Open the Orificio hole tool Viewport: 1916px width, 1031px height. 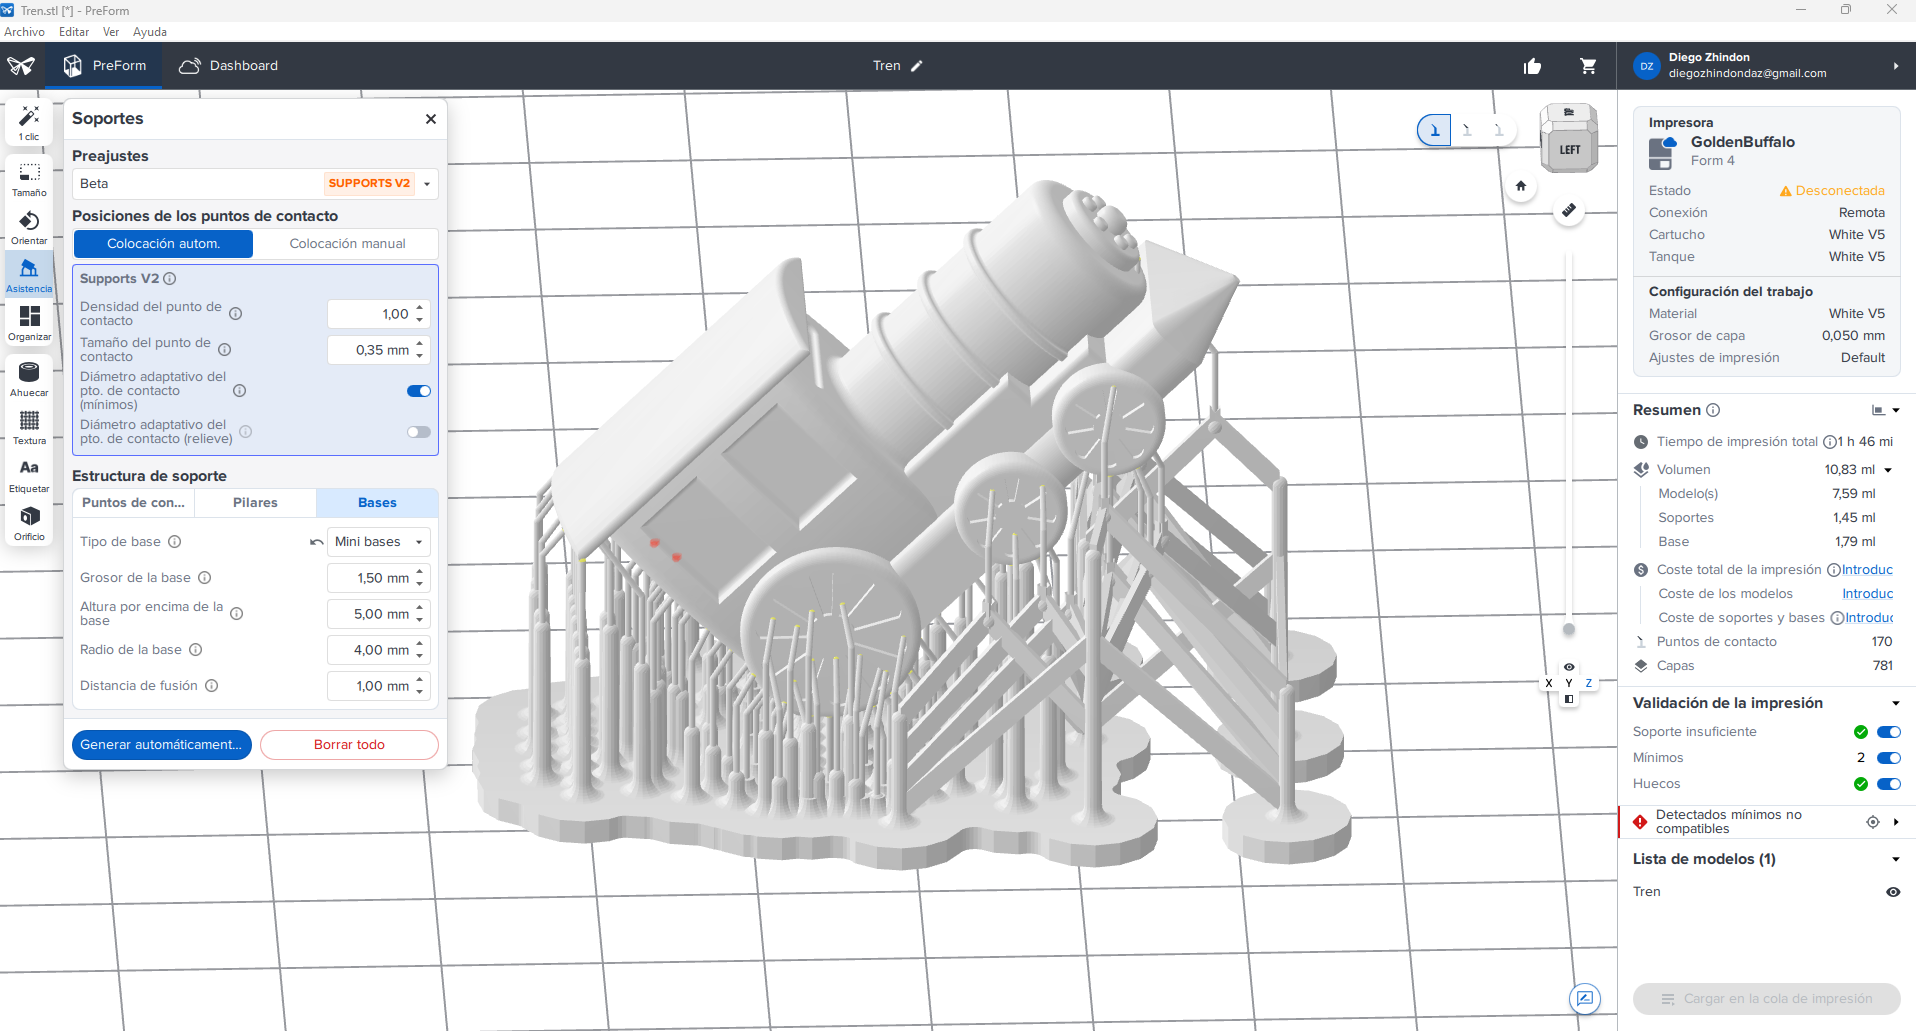click(29, 523)
